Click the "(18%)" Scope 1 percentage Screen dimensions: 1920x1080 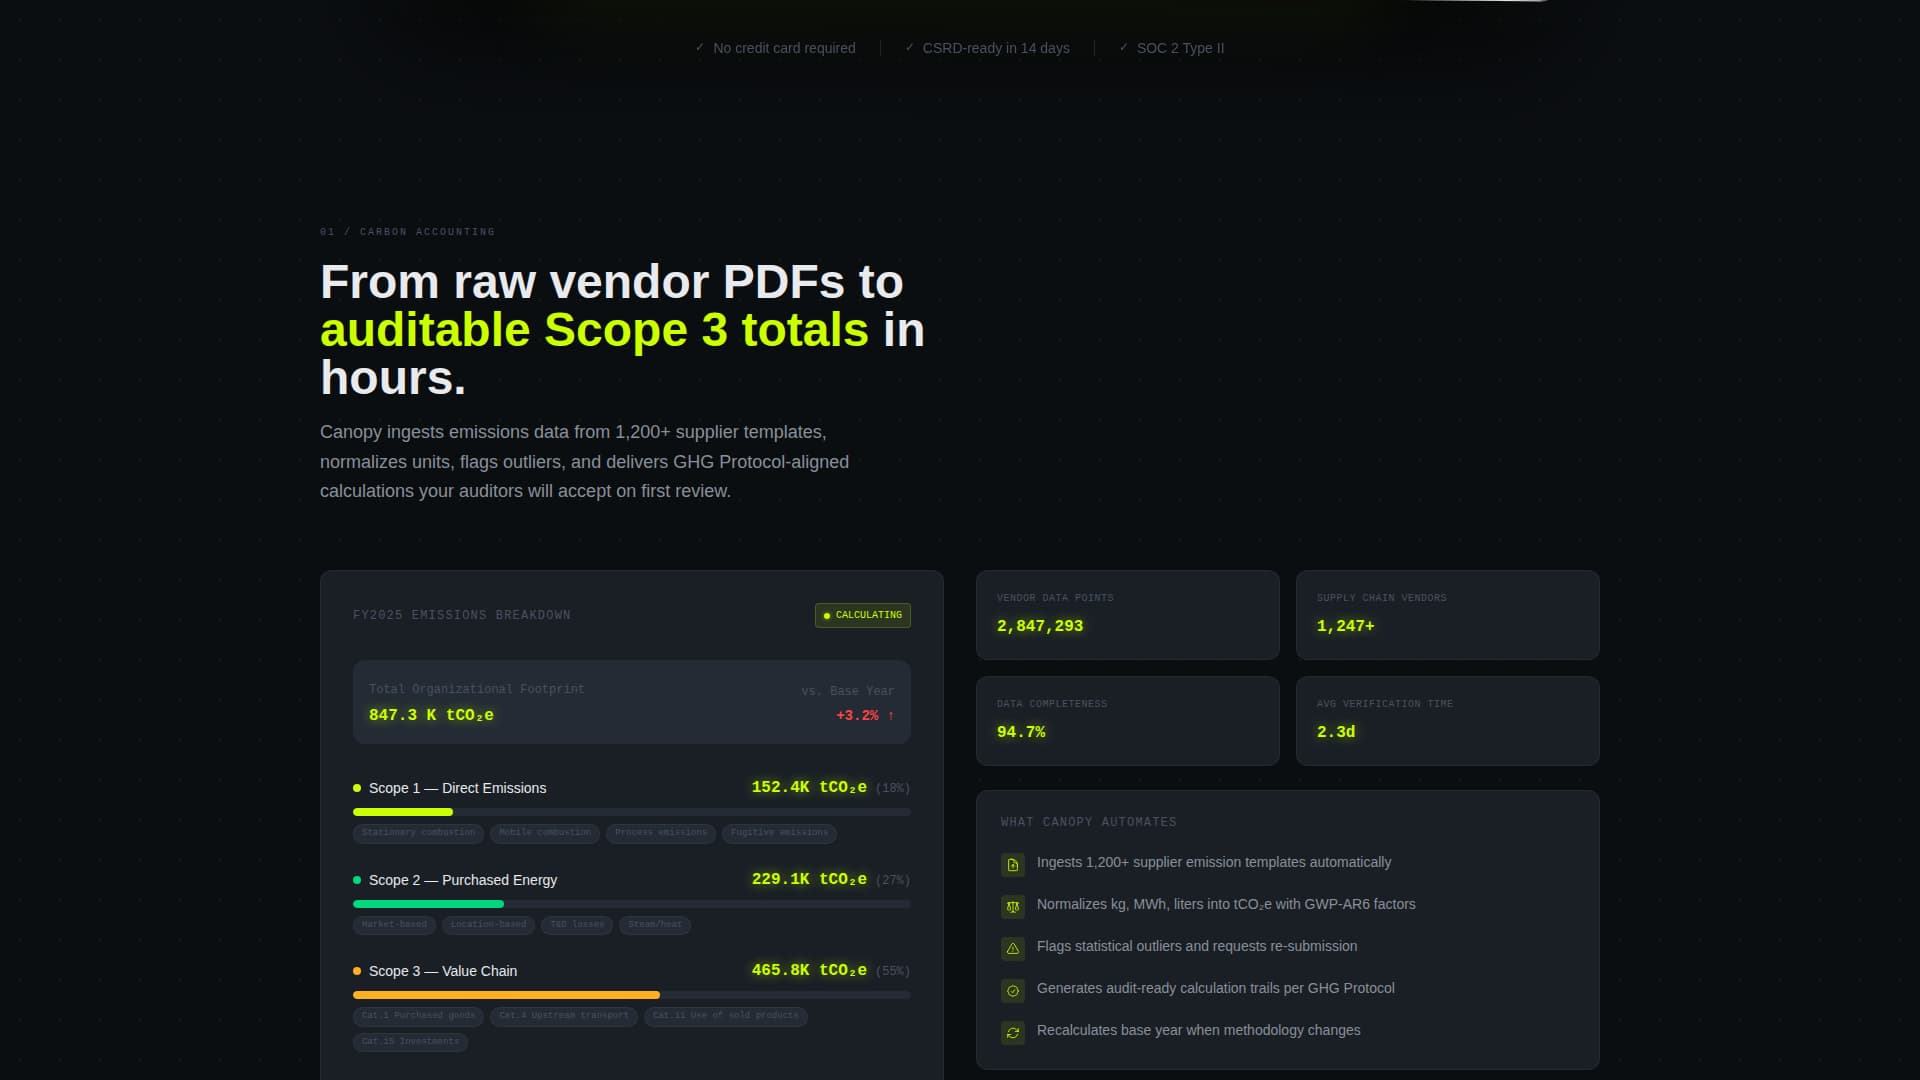[893, 789]
